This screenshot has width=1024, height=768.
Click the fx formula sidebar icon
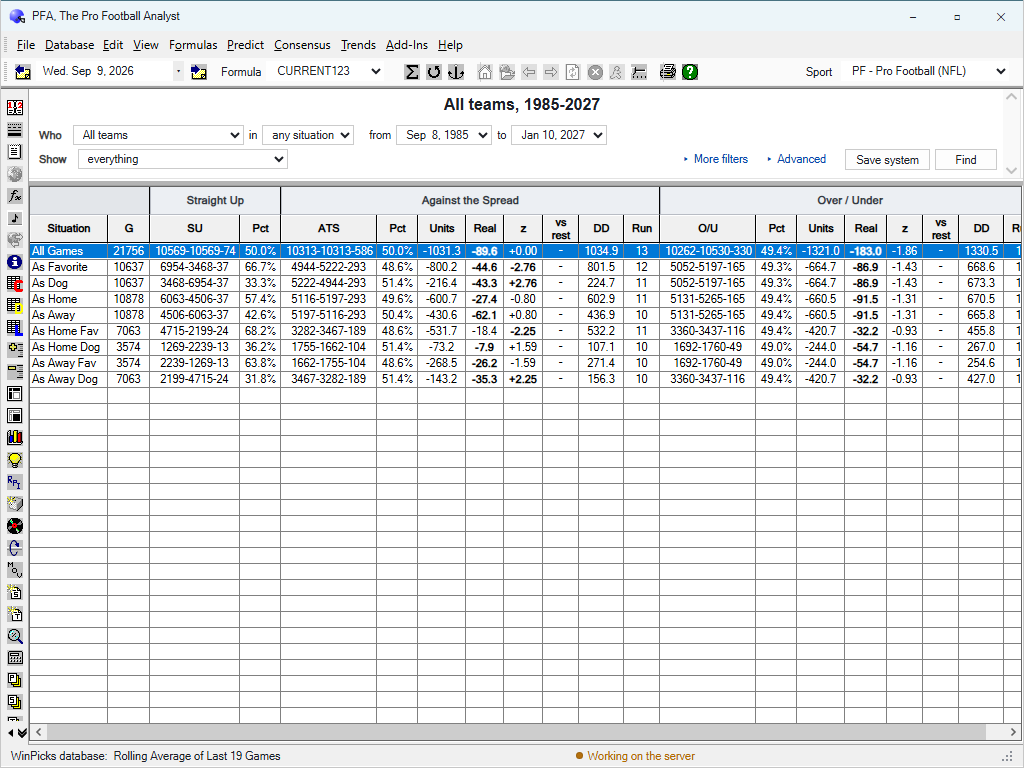point(14,195)
